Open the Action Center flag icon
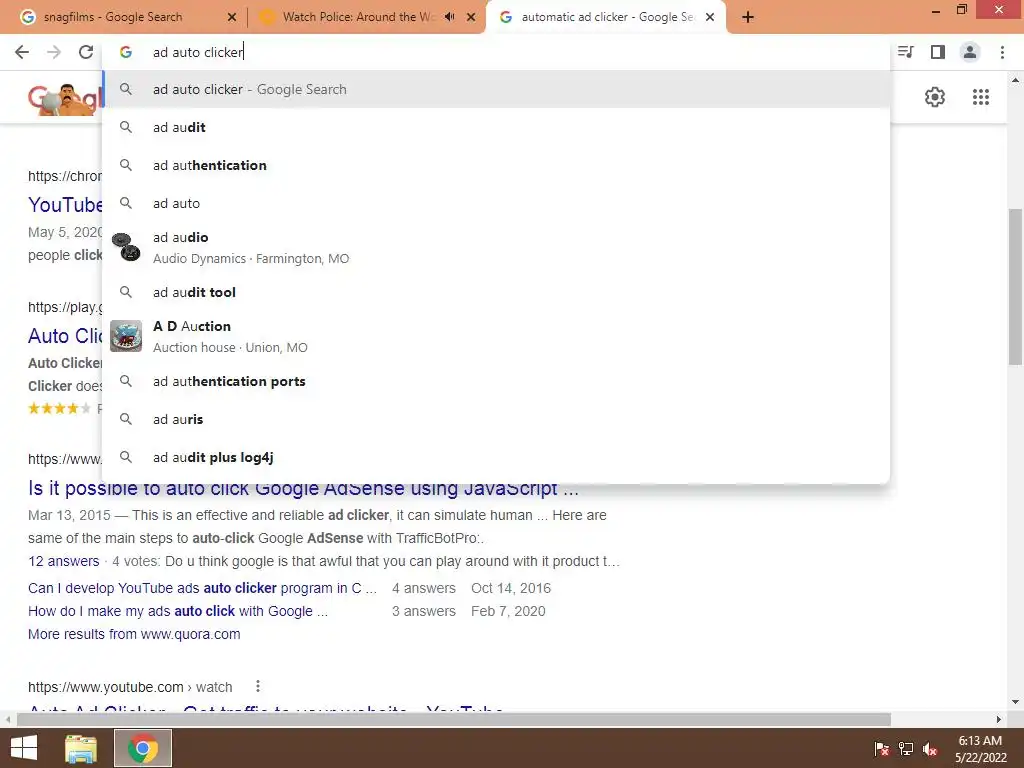Screen dimensions: 1024x768 pyautogui.click(x=881, y=749)
